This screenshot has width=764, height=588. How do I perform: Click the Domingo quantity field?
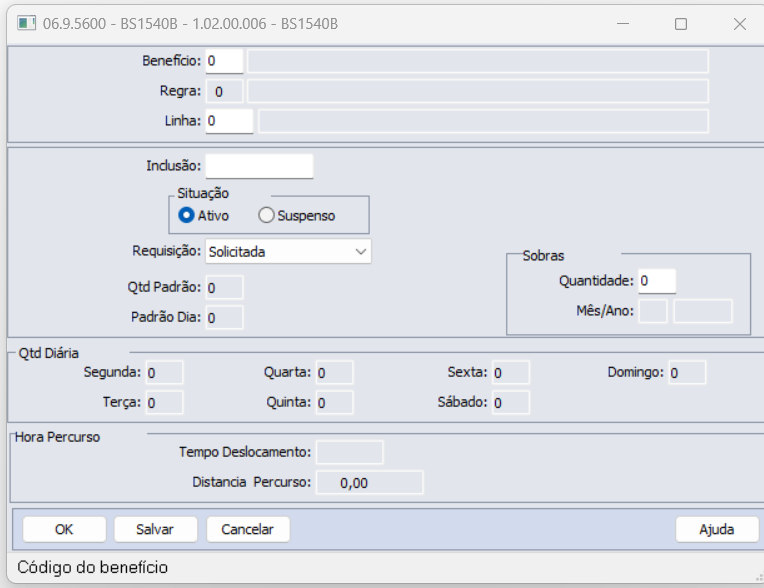[687, 373]
